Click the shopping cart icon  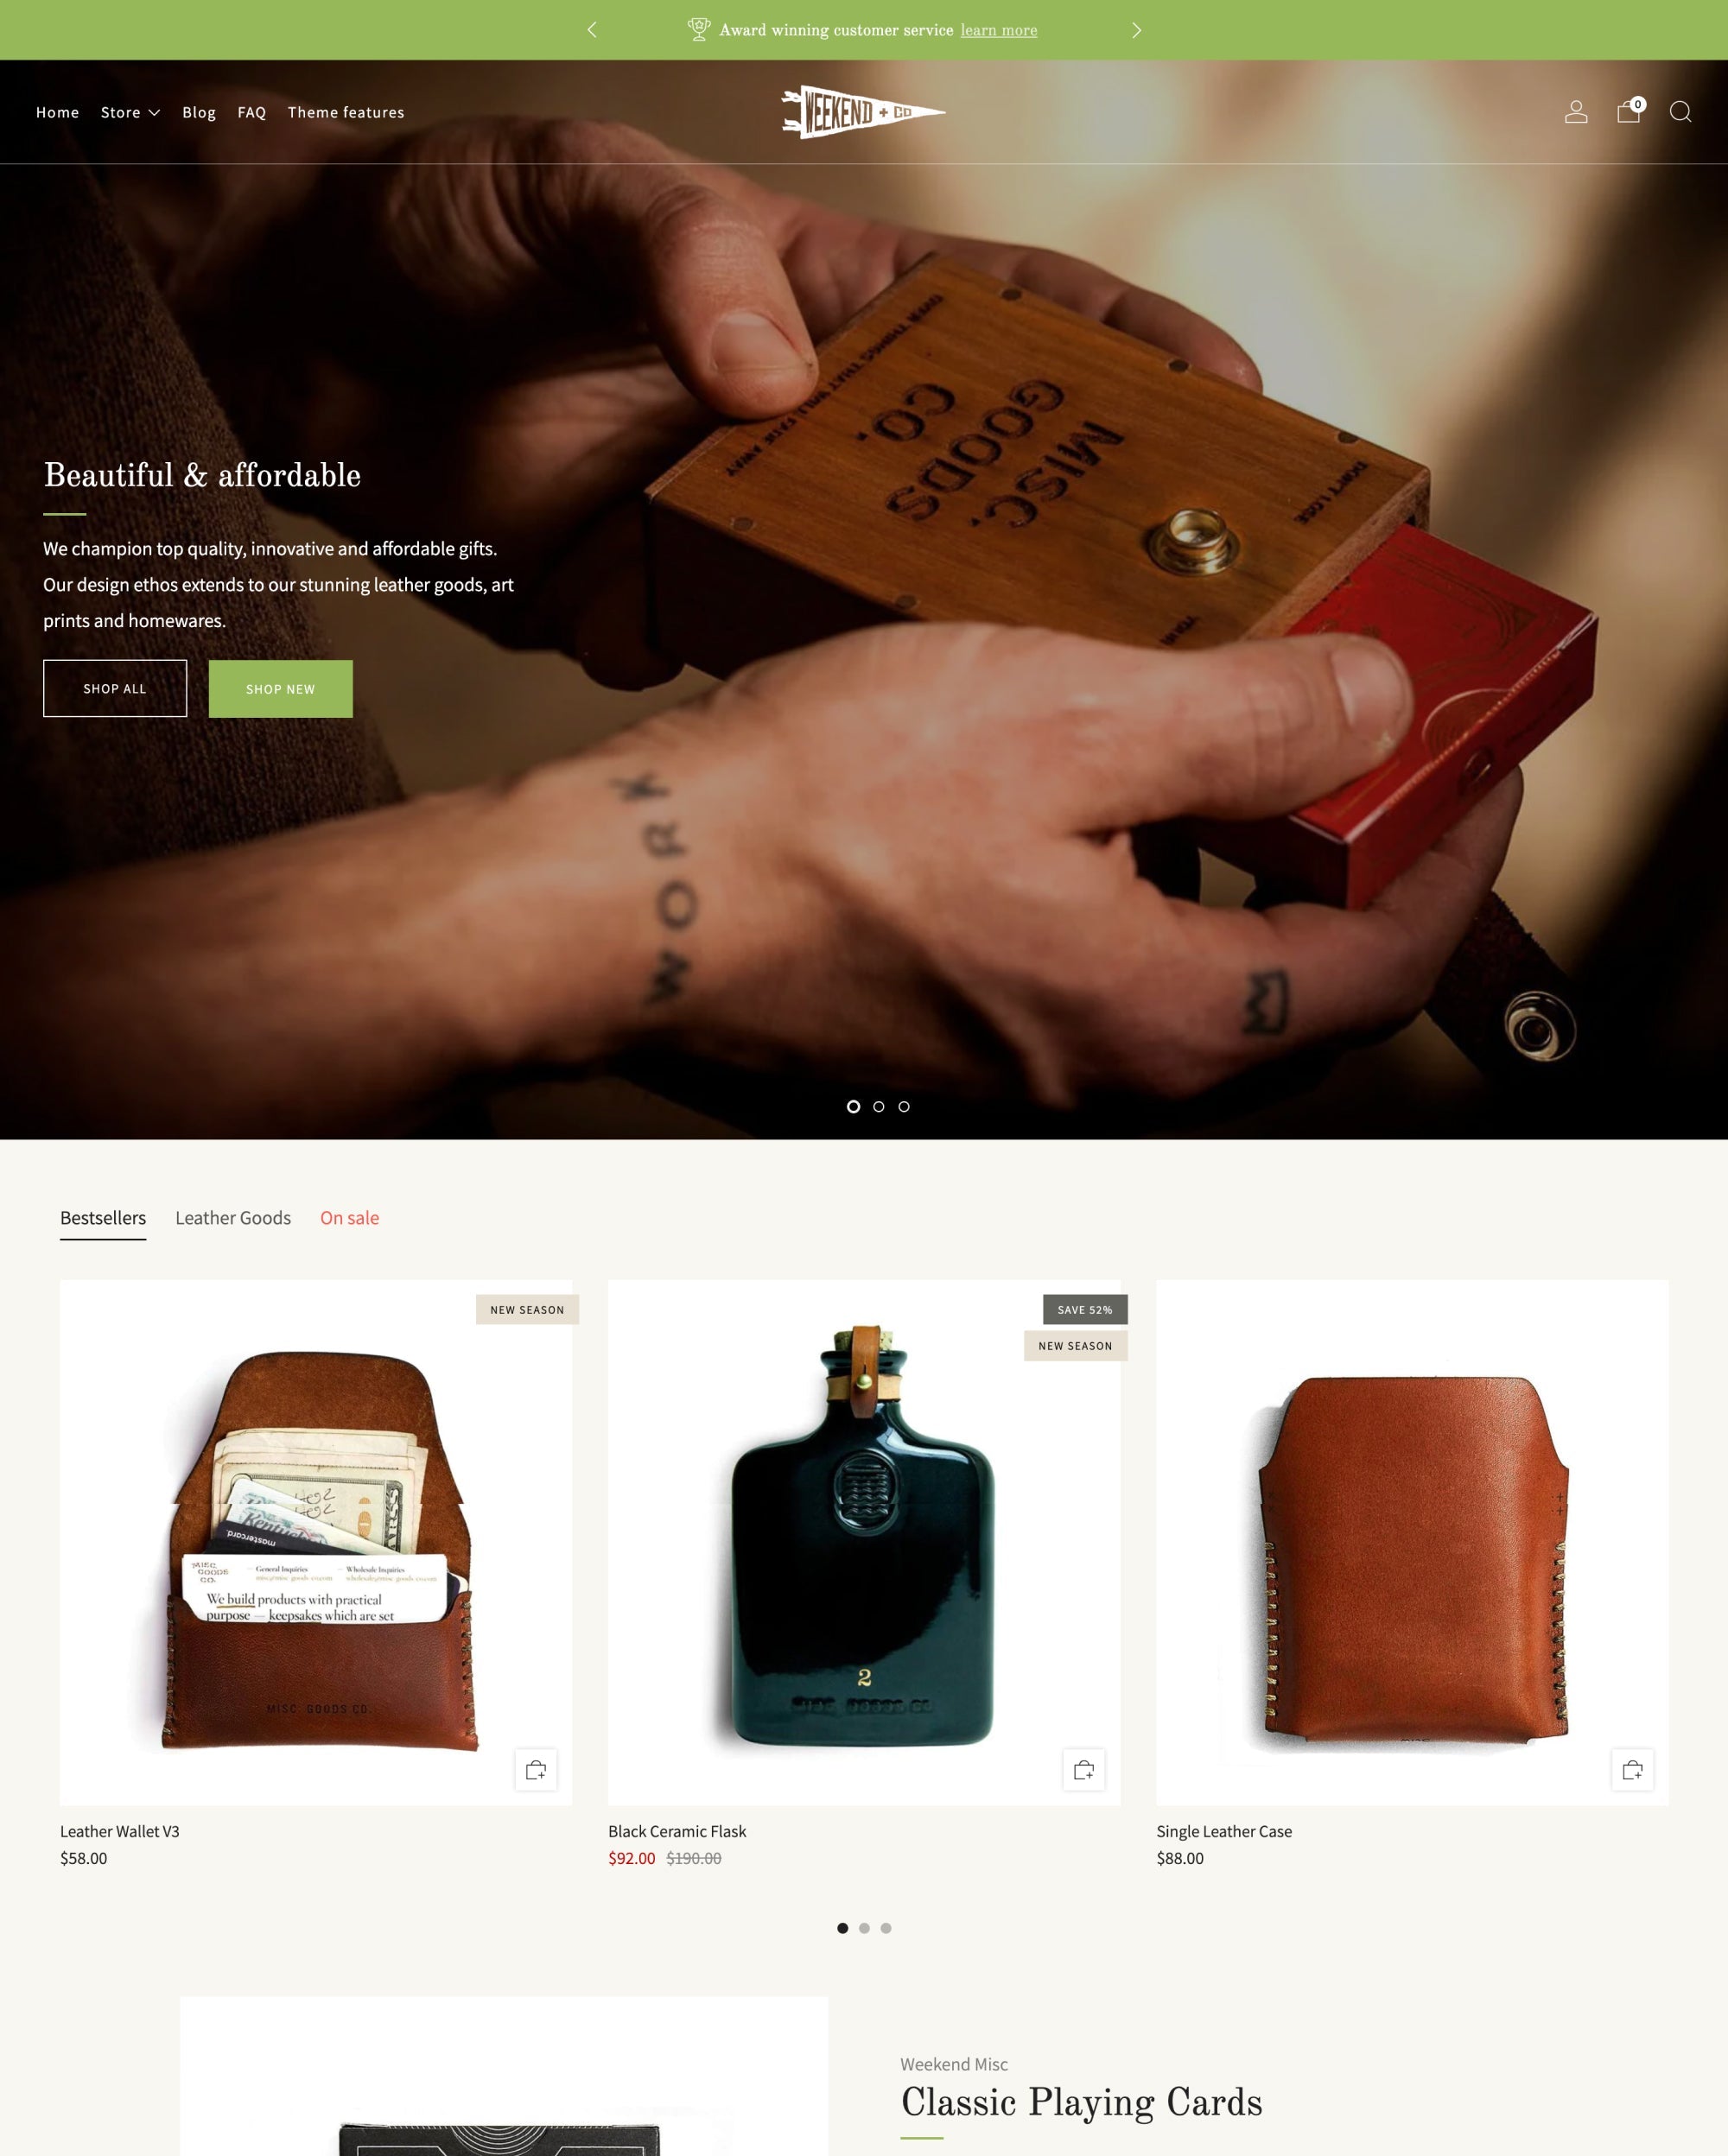(1628, 111)
